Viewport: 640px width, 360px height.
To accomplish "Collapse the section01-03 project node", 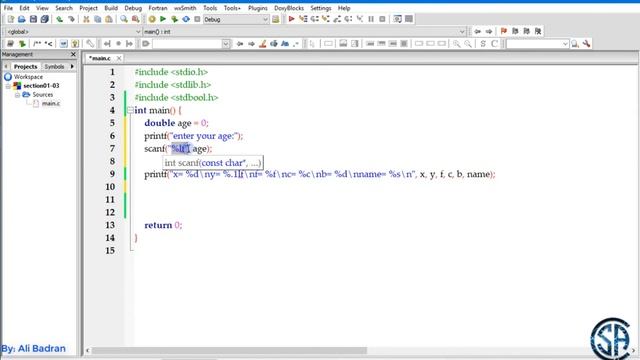I will click(8, 86).
